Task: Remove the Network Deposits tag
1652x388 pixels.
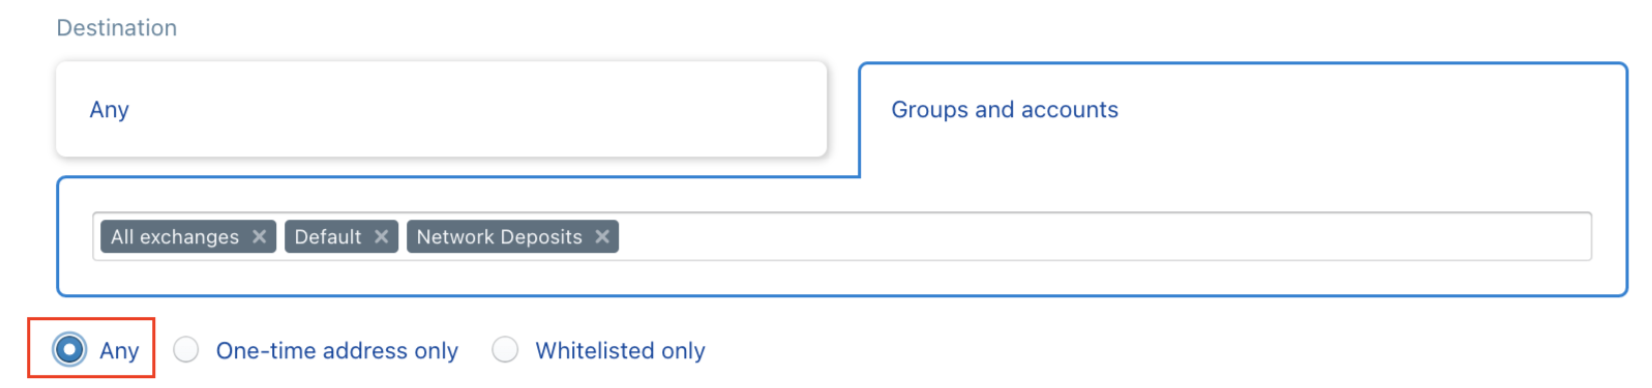Action: (x=602, y=237)
